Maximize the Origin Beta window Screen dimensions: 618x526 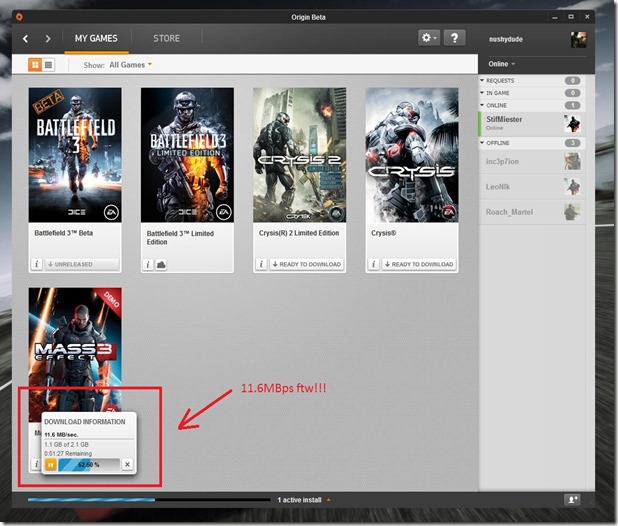571,17
